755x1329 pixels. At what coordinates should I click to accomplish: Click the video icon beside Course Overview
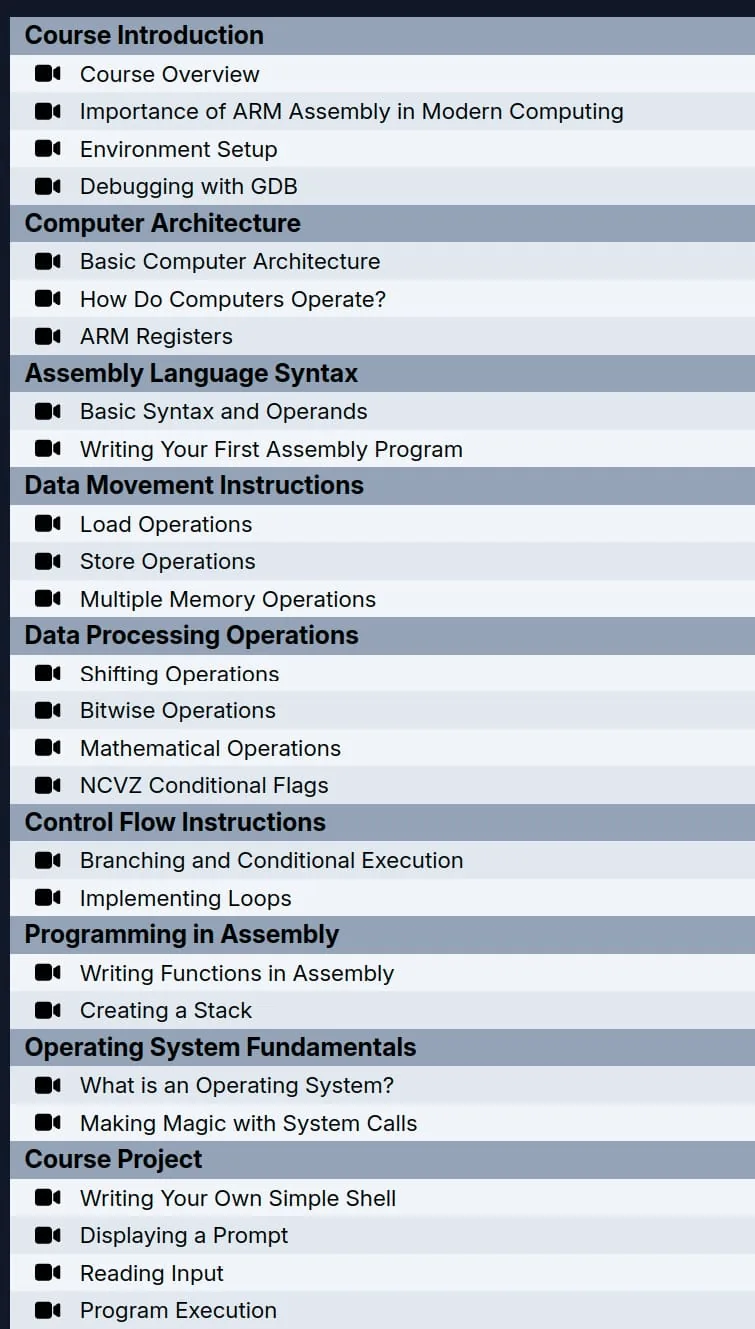click(48, 74)
